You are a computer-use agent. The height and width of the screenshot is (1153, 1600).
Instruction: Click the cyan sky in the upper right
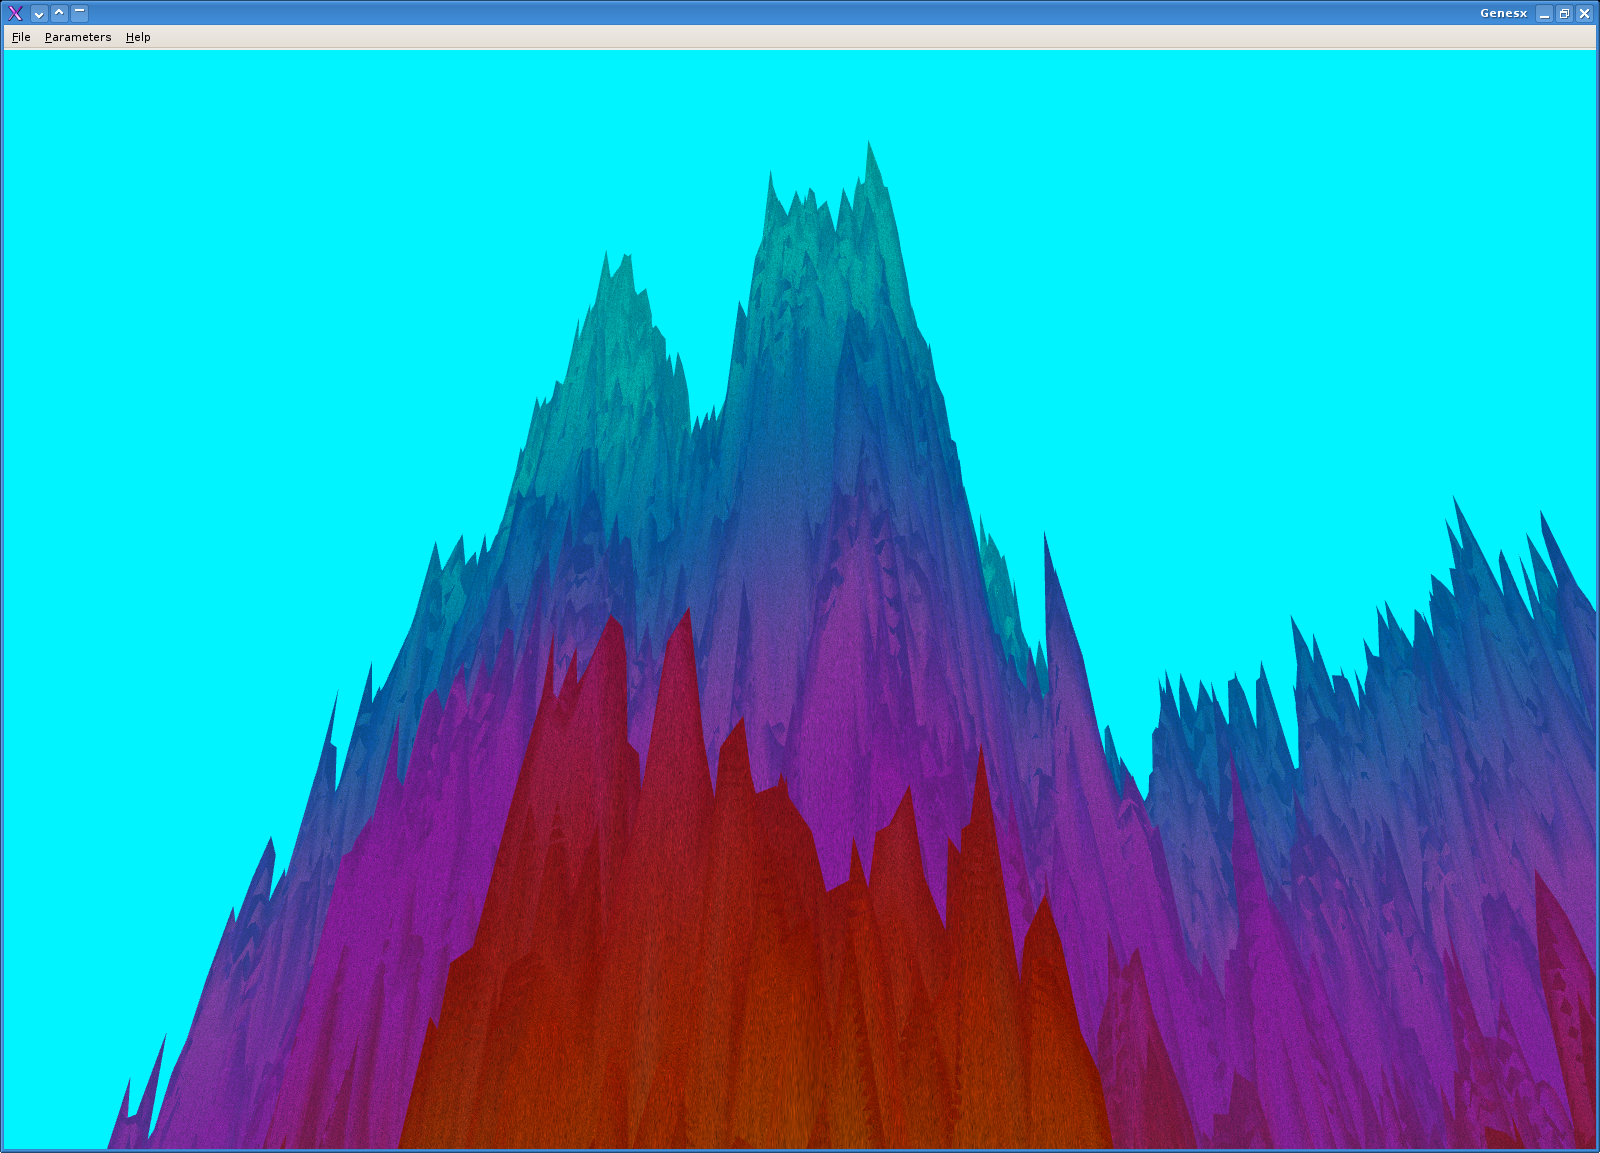(1300, 250)
